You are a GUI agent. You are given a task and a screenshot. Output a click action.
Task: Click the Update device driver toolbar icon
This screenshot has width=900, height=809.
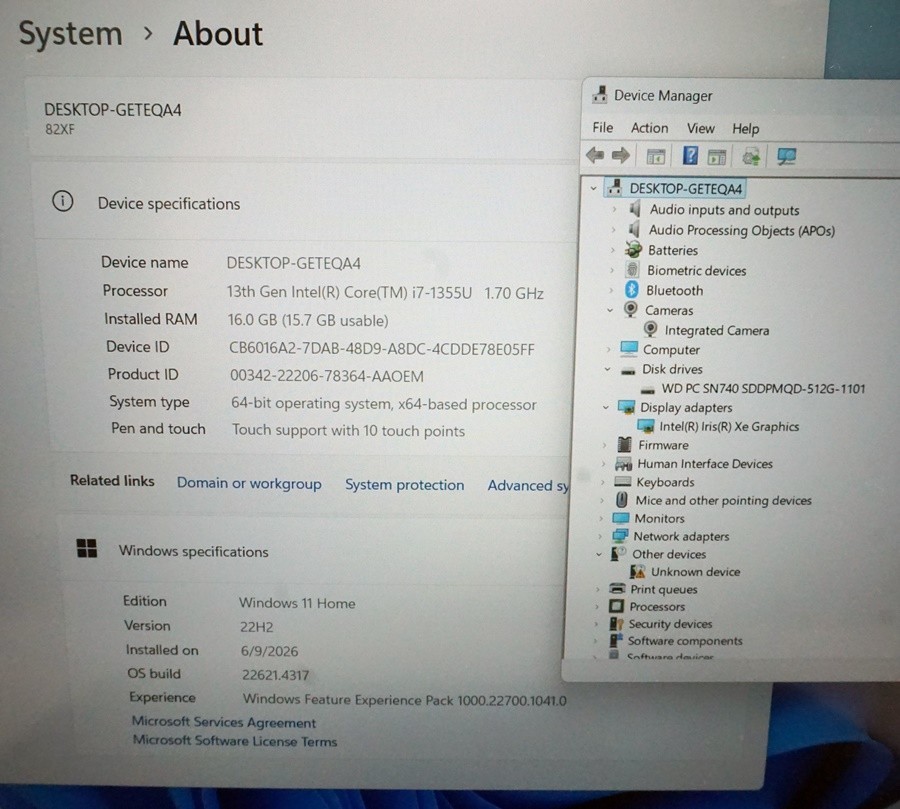click(x=751, y=156)
